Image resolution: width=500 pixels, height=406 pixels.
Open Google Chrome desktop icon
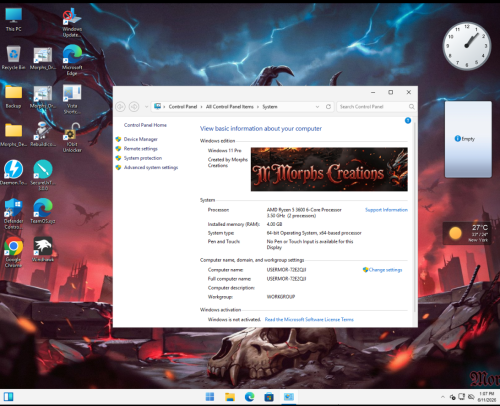click(13, 252)
